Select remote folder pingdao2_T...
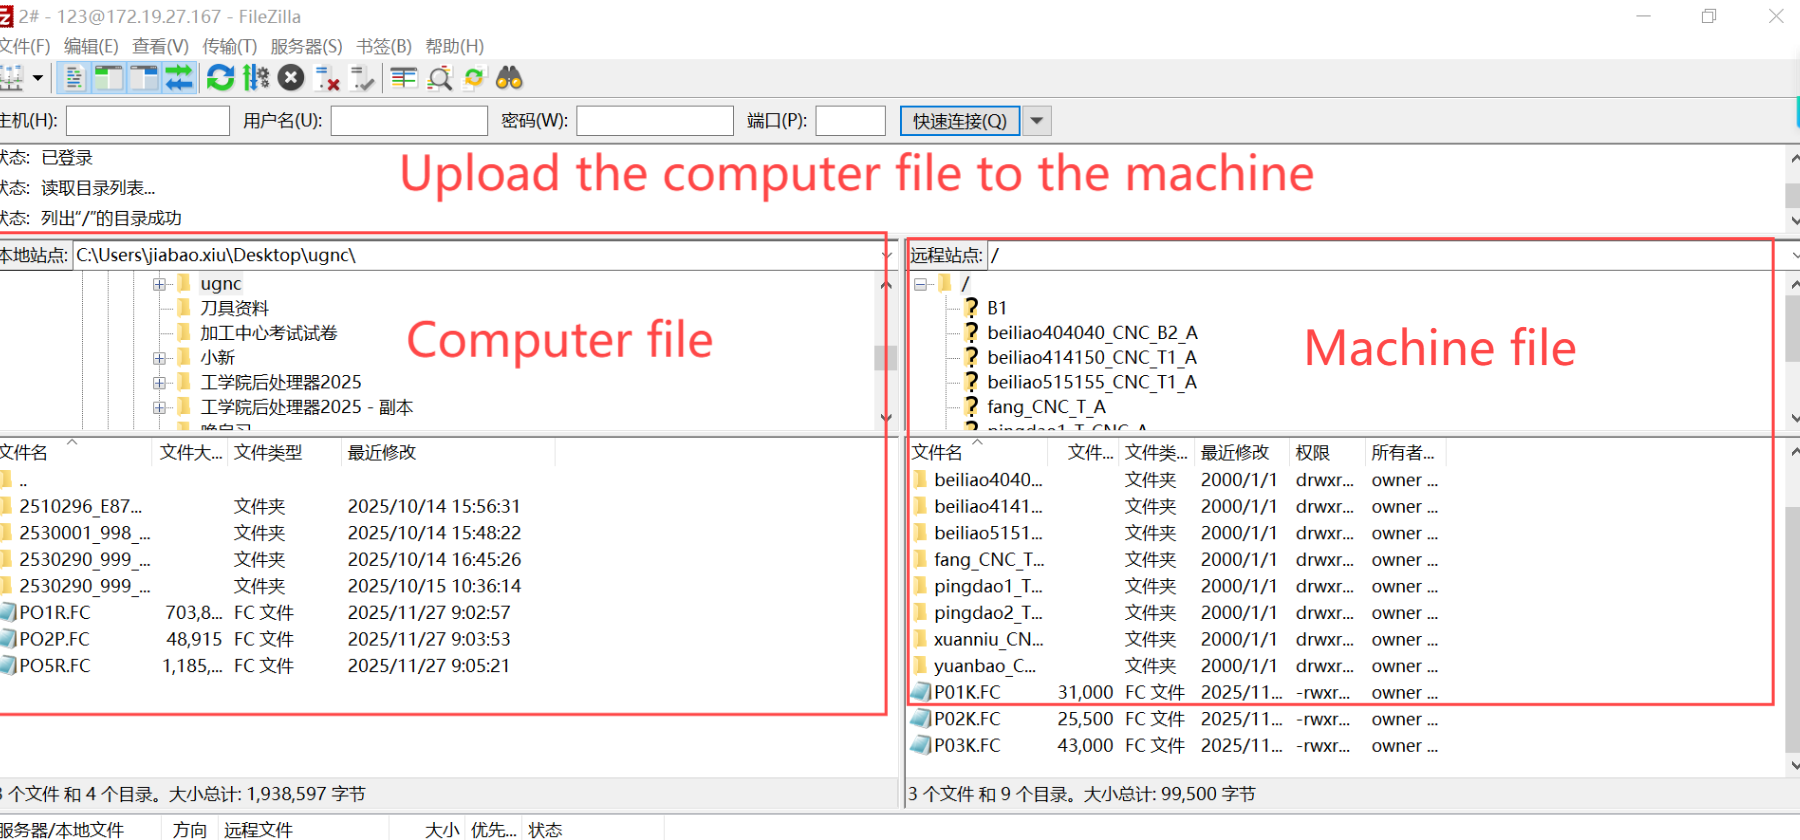Viewport: 1800px width, 840px height. coord(988,613)
